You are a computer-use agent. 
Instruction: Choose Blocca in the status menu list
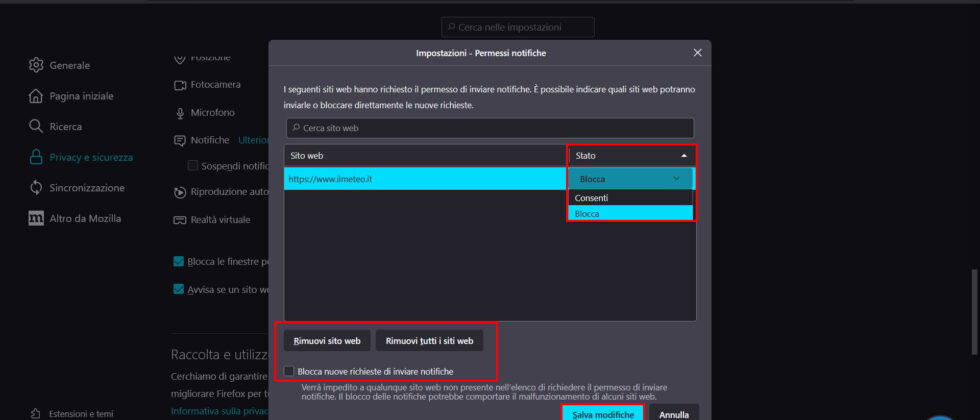coord(630,214)
